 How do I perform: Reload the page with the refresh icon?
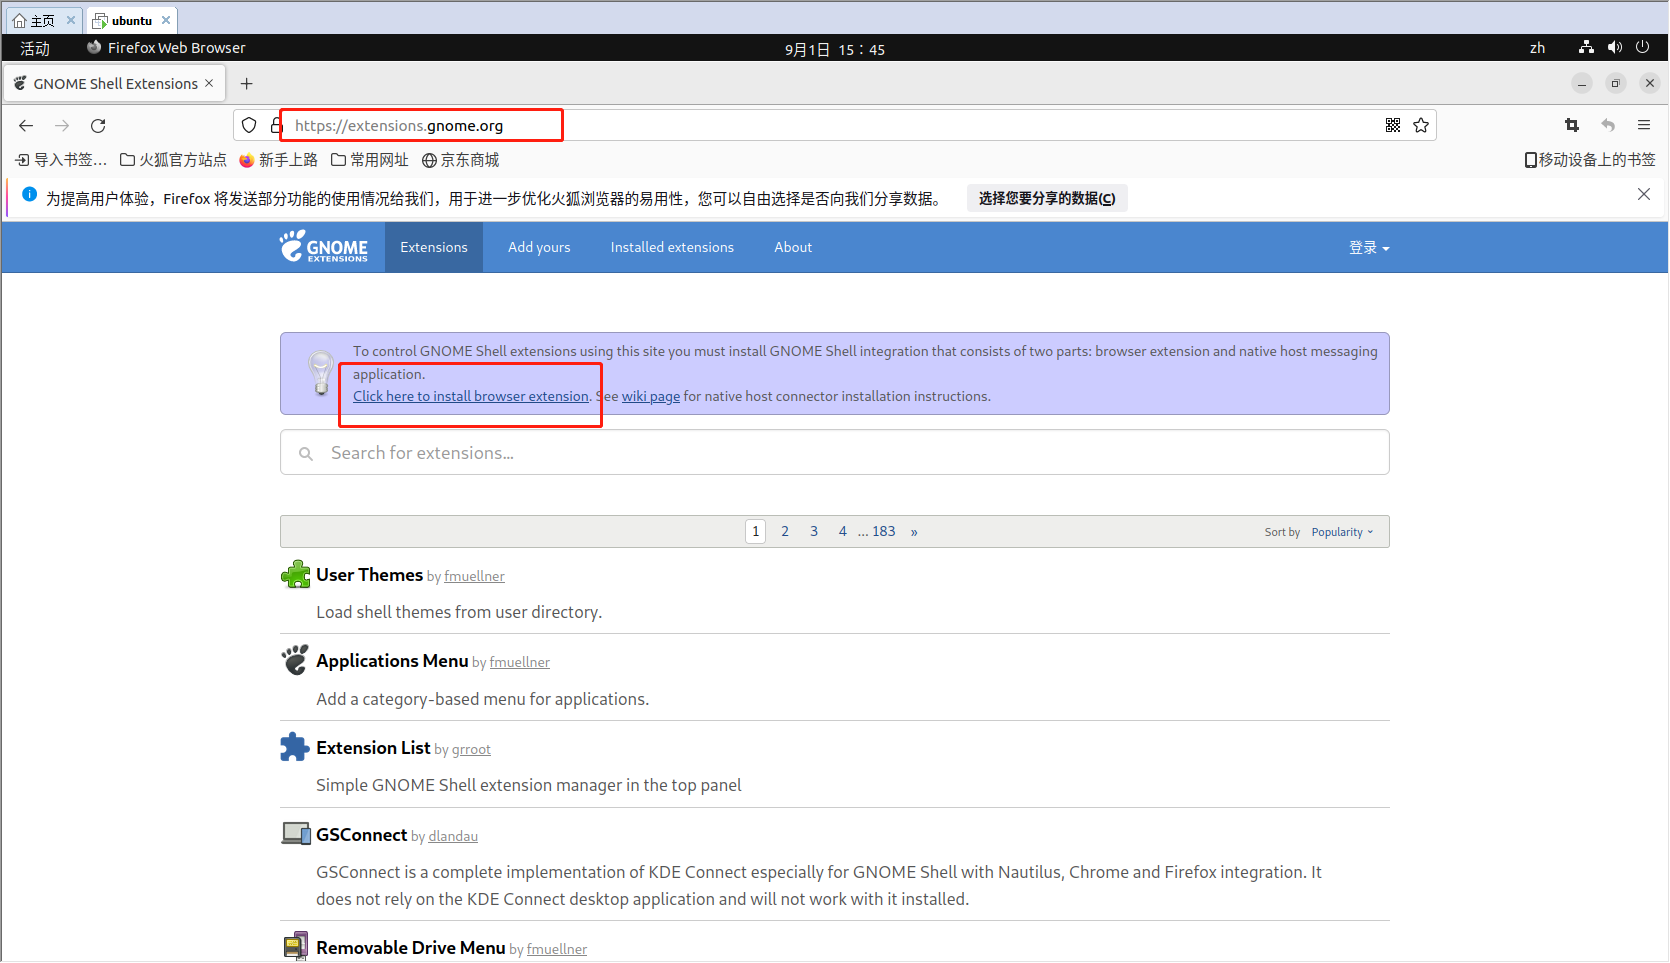[98, 125]
